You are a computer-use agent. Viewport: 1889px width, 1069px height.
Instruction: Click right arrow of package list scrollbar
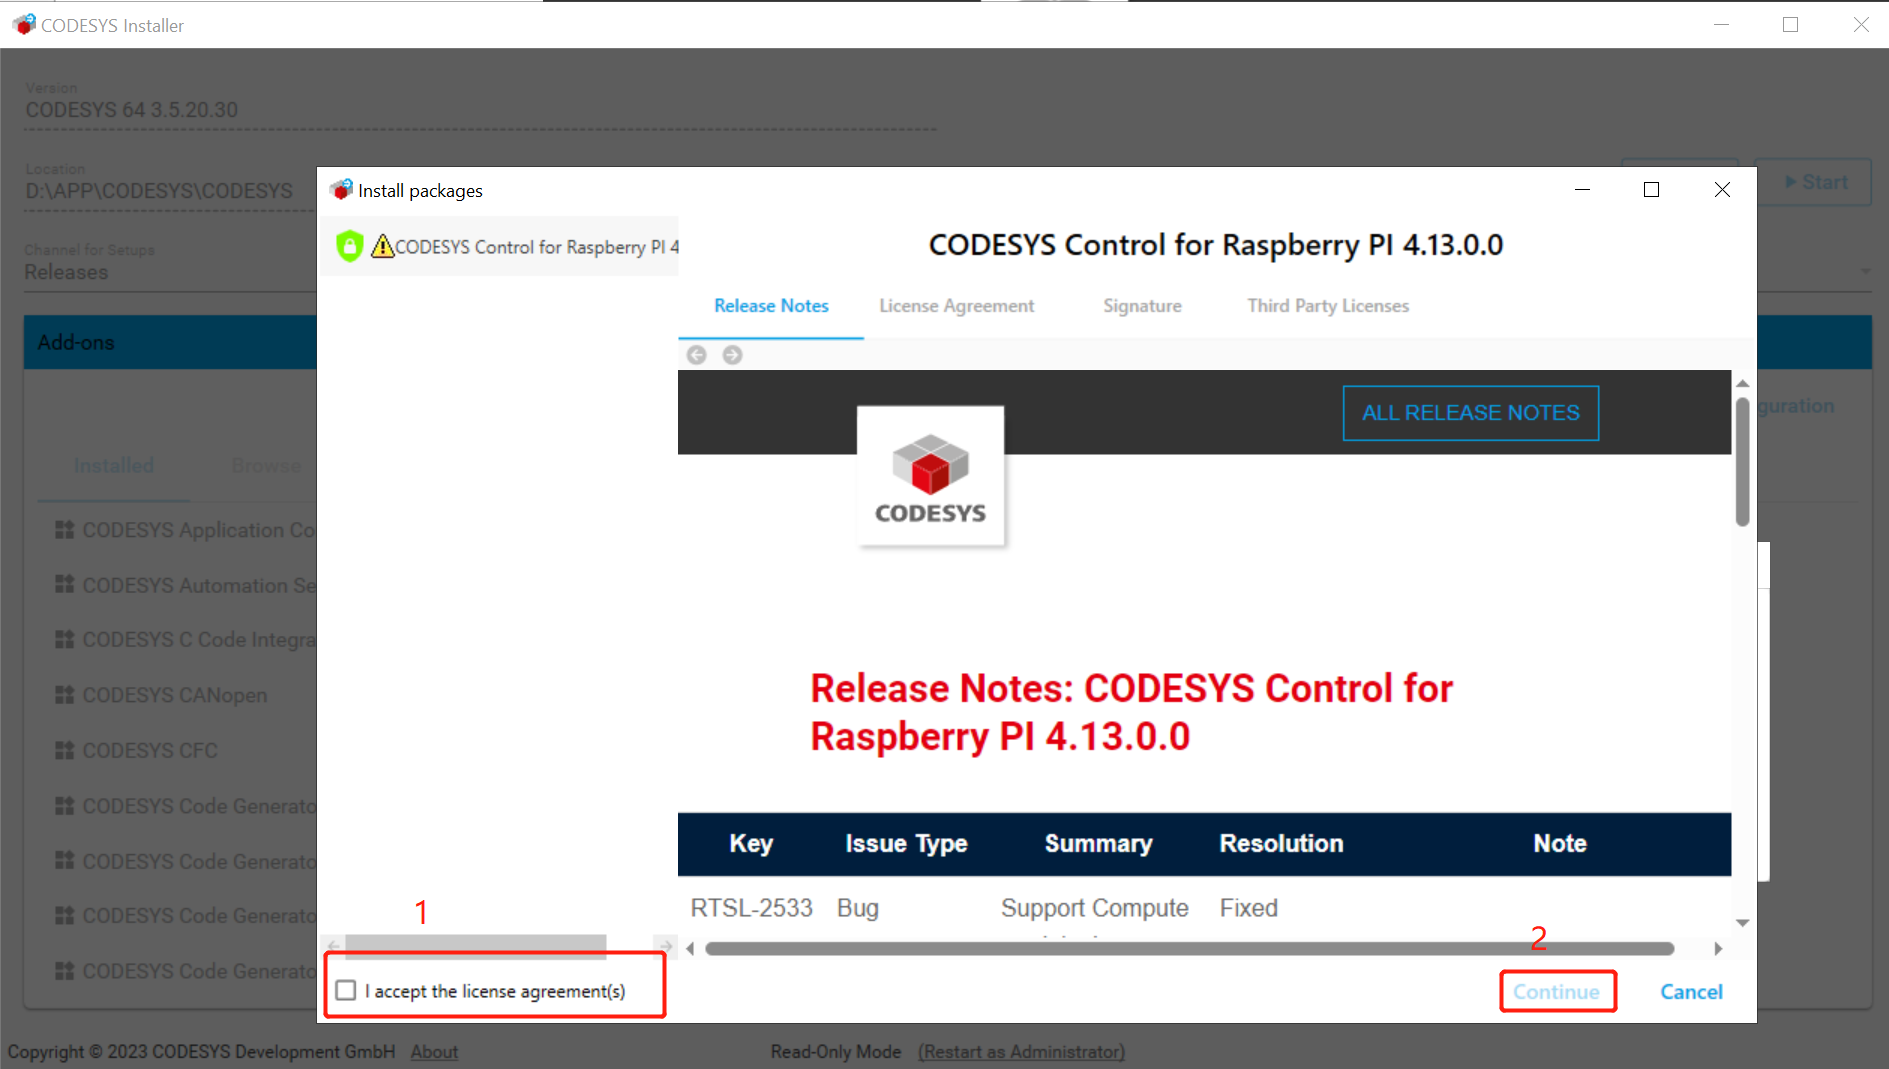coord(665,946)
